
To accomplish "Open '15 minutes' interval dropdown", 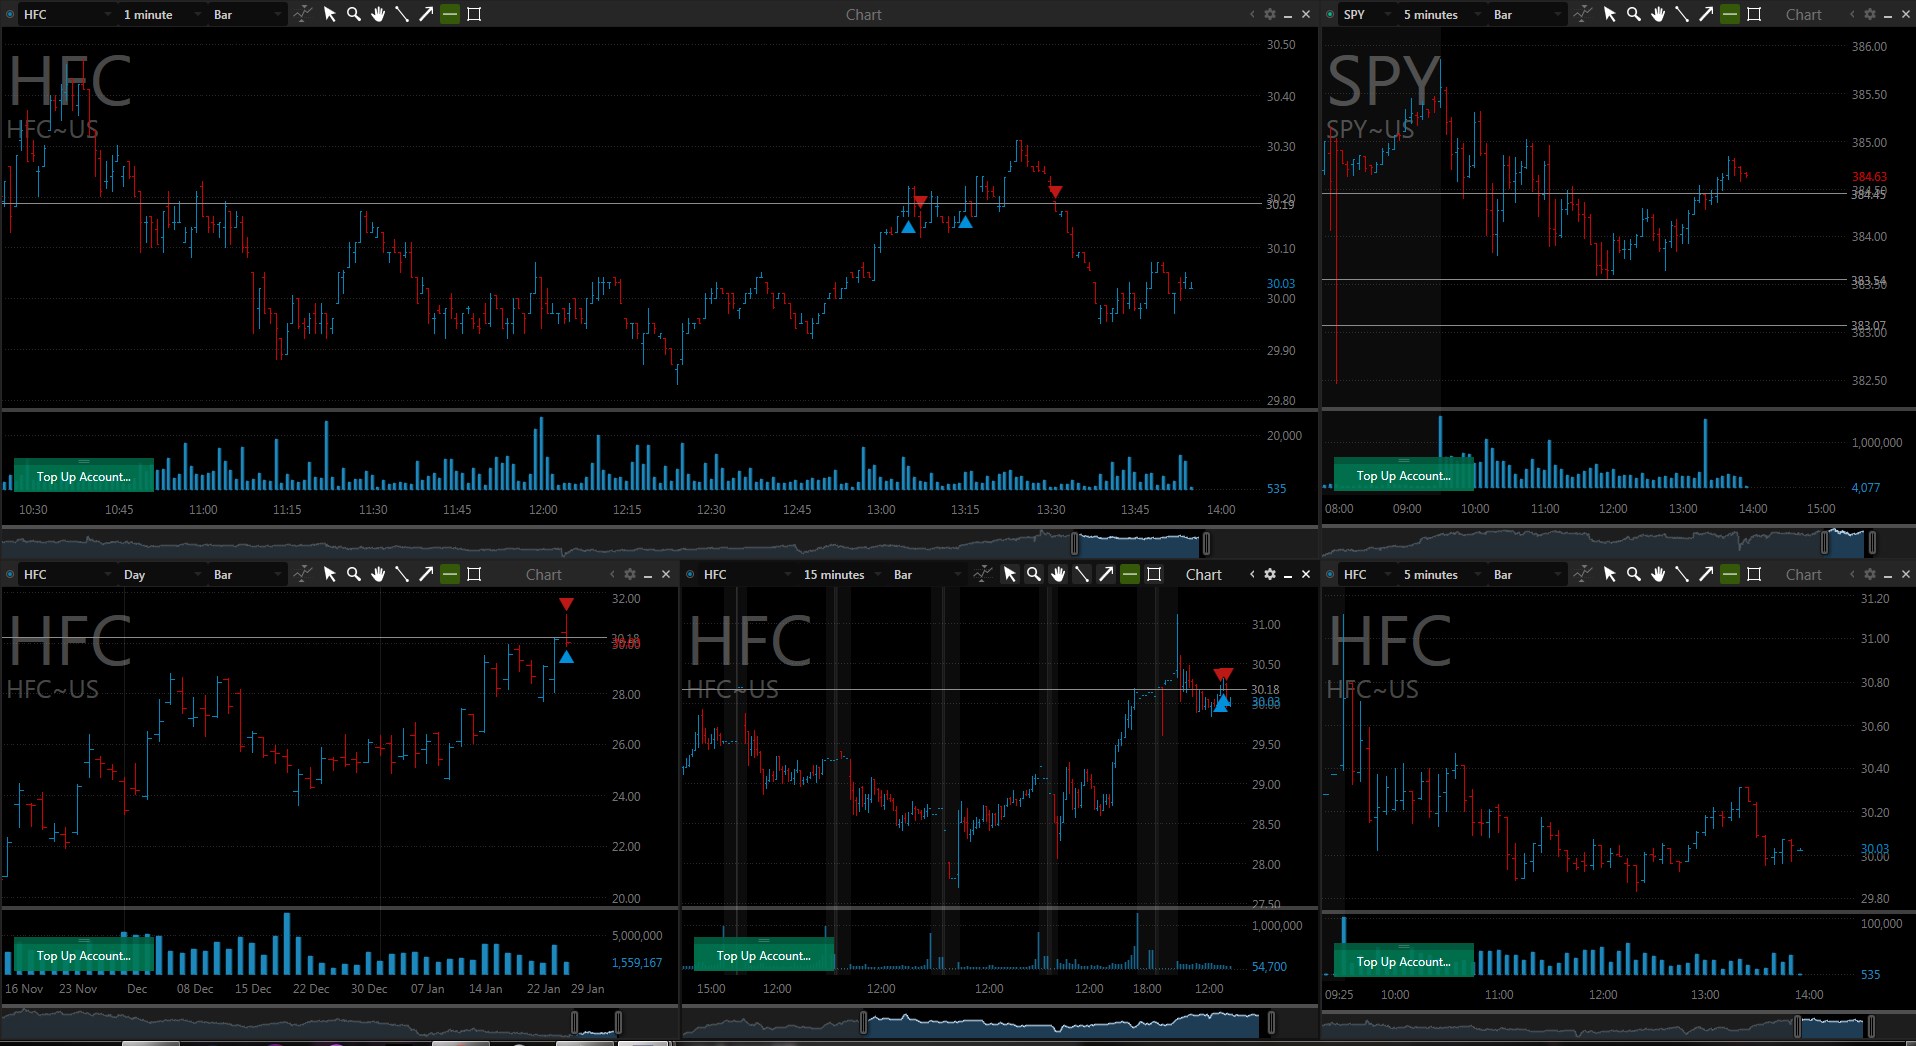I will 843,574.
